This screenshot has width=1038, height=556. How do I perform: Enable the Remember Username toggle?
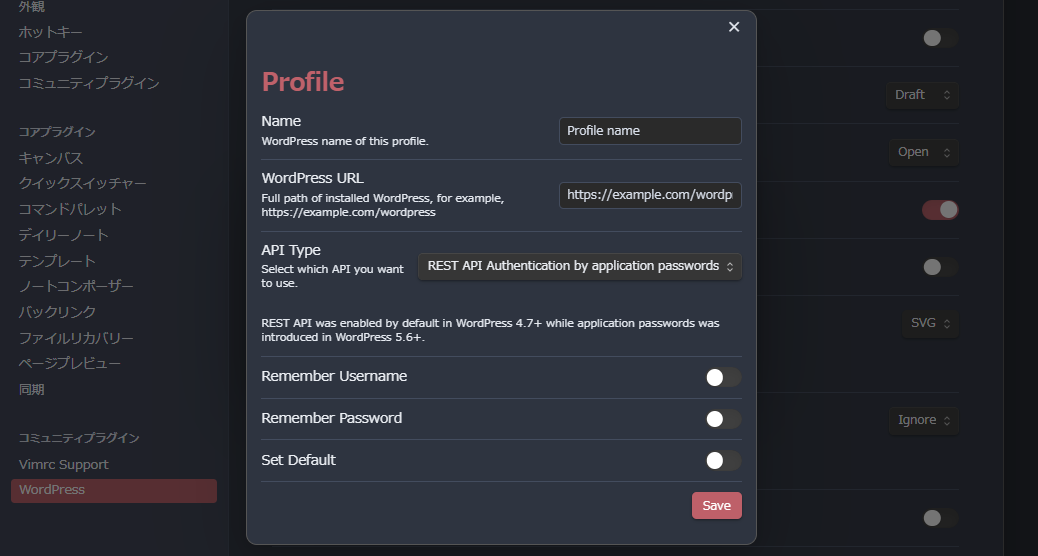coord(723,377)
